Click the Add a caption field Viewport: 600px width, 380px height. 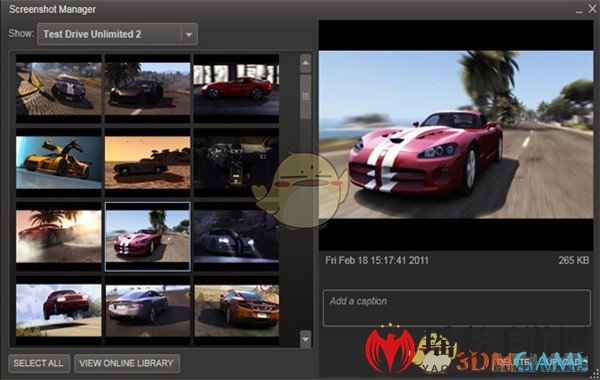pos(457,308)
